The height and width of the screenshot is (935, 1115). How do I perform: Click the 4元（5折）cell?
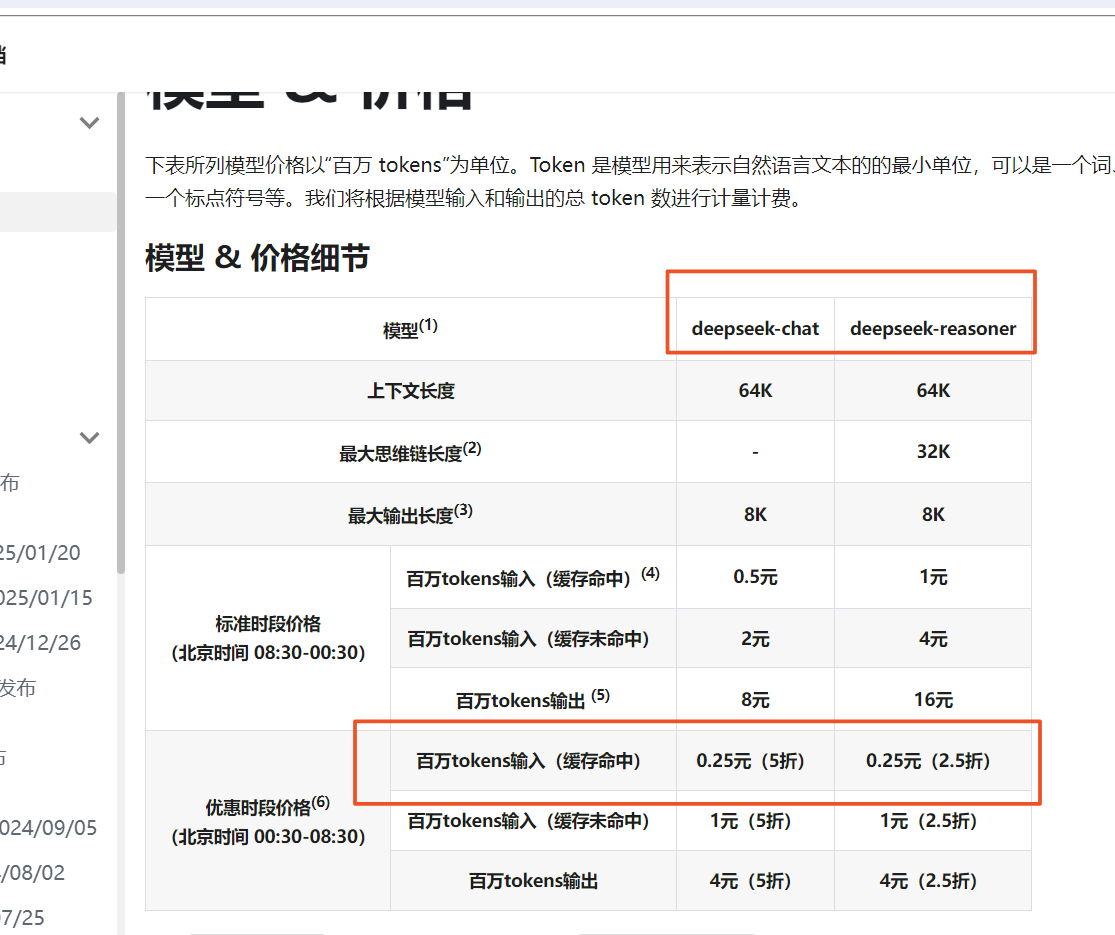pyautogui.click(x=755, y=881)
